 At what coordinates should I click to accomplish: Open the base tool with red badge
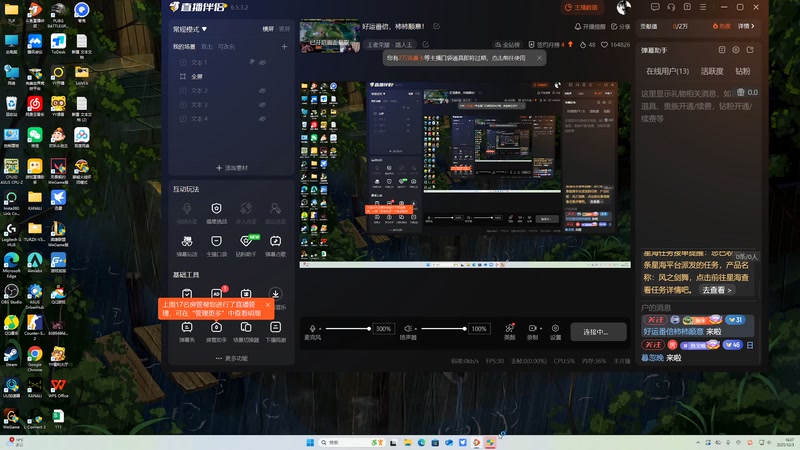click(x=216, y=293)
